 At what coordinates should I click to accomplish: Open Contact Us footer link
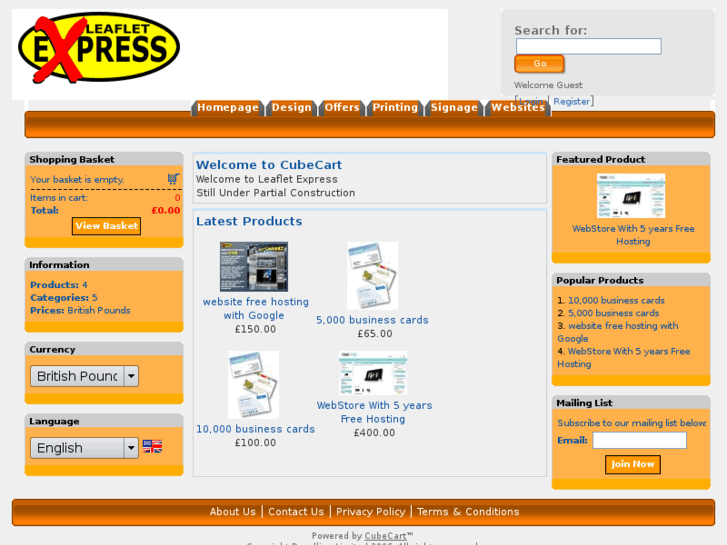tap(296, 512)
